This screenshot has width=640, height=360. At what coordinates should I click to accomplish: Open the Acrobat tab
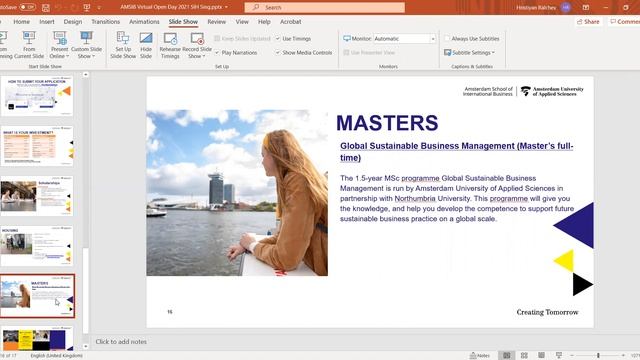tap(291, 22)
